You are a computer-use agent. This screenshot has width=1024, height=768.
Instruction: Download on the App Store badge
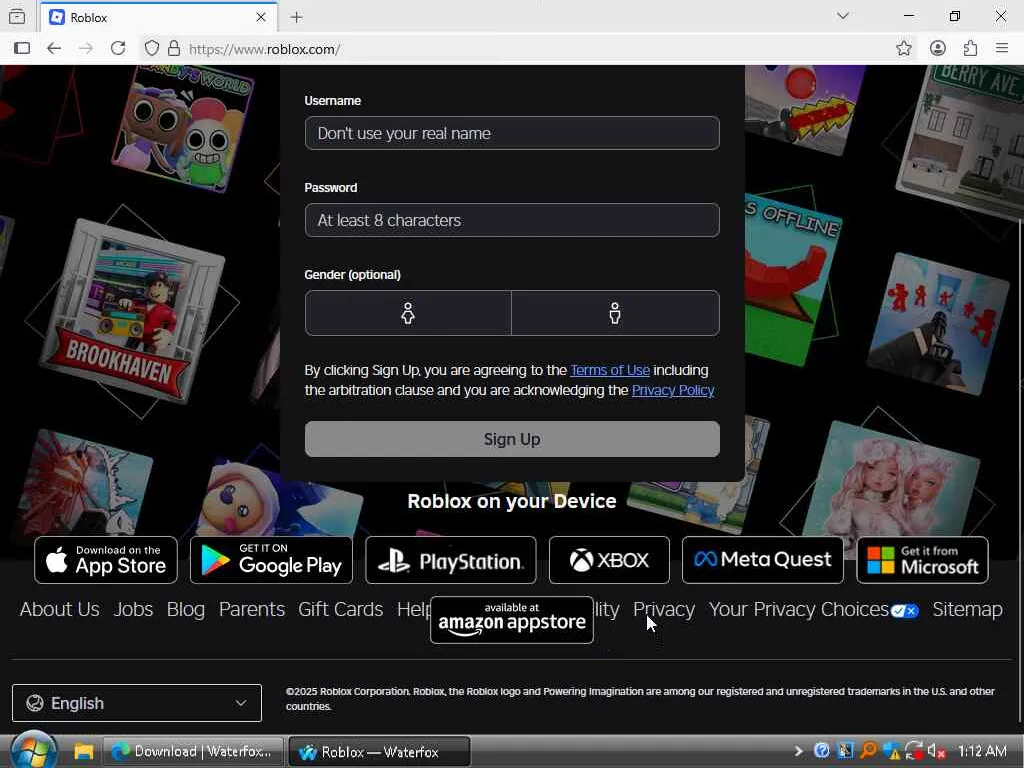[x=106, y=560]
